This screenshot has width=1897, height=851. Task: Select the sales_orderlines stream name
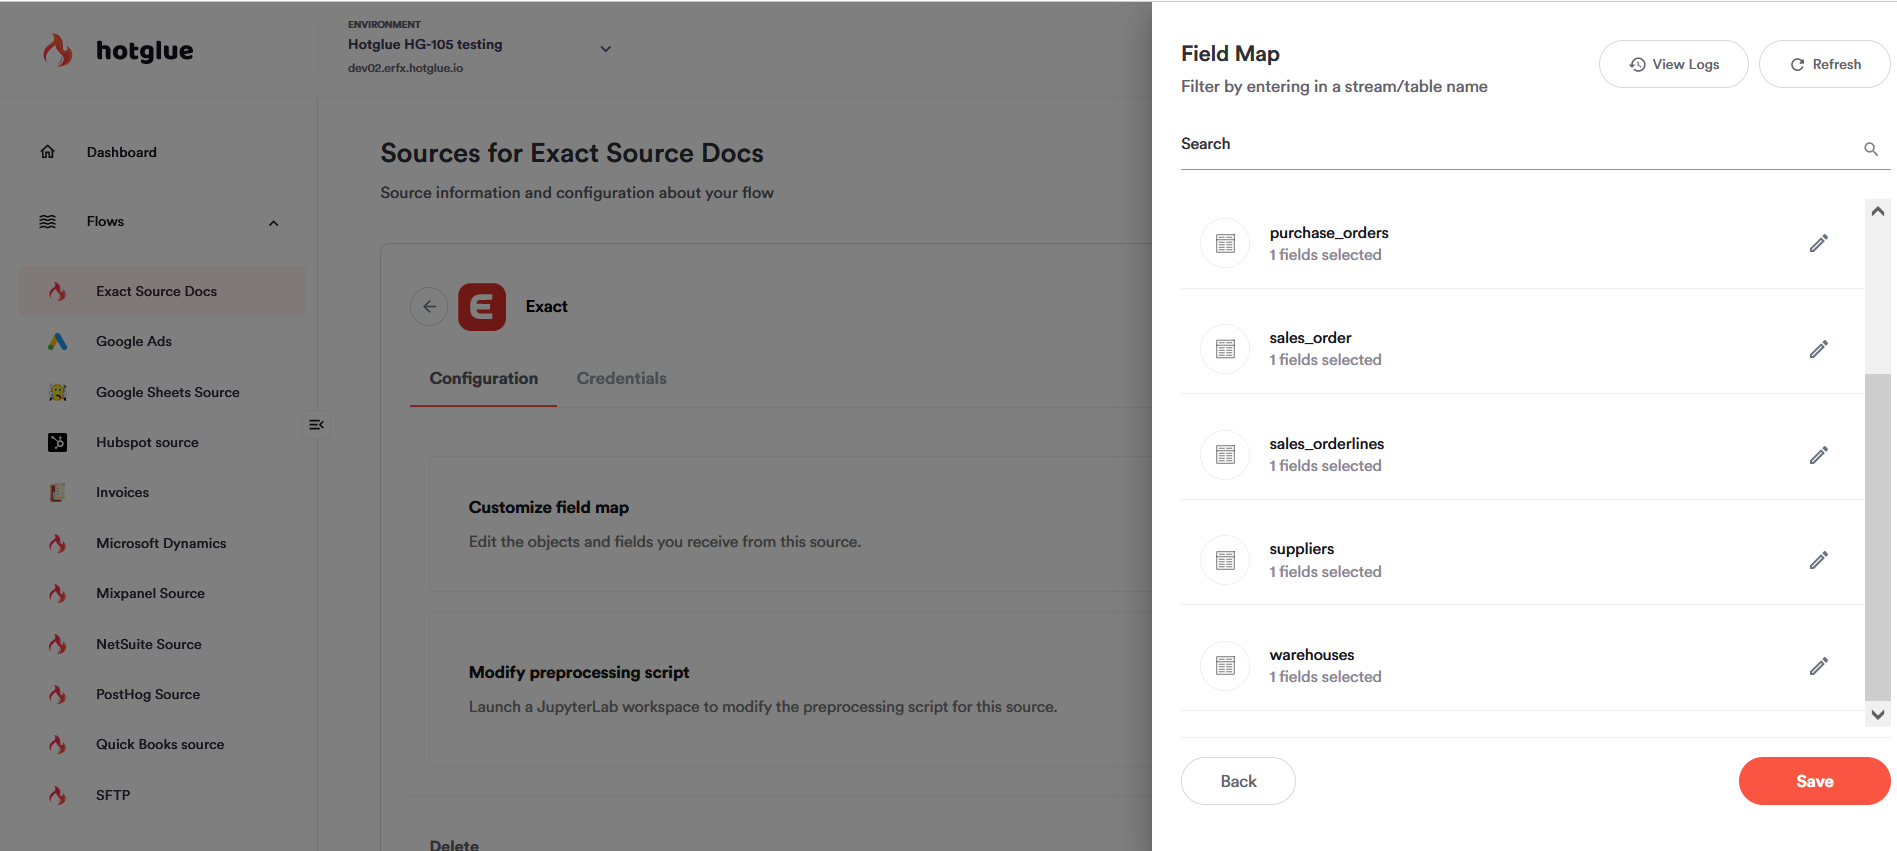coord(1326,444)
